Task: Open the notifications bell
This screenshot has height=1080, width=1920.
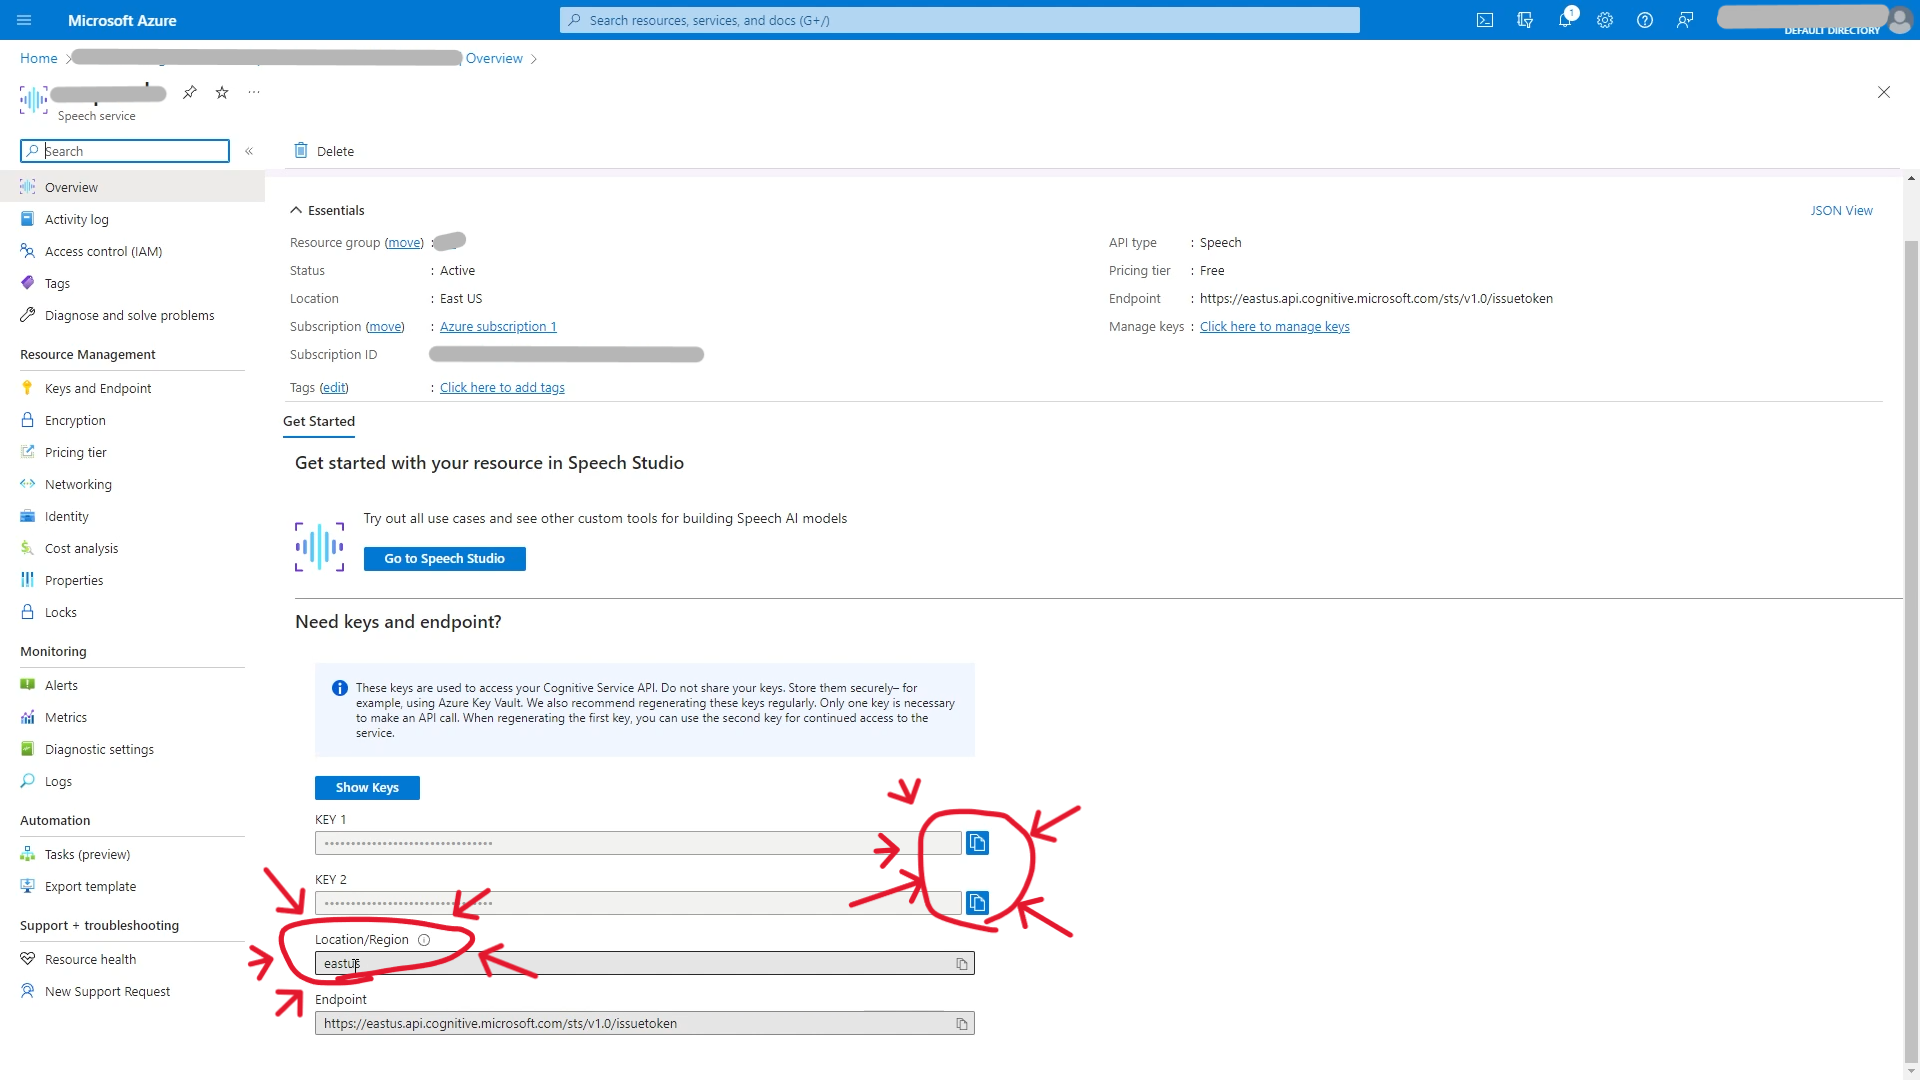Action: tap(1564, 20)
